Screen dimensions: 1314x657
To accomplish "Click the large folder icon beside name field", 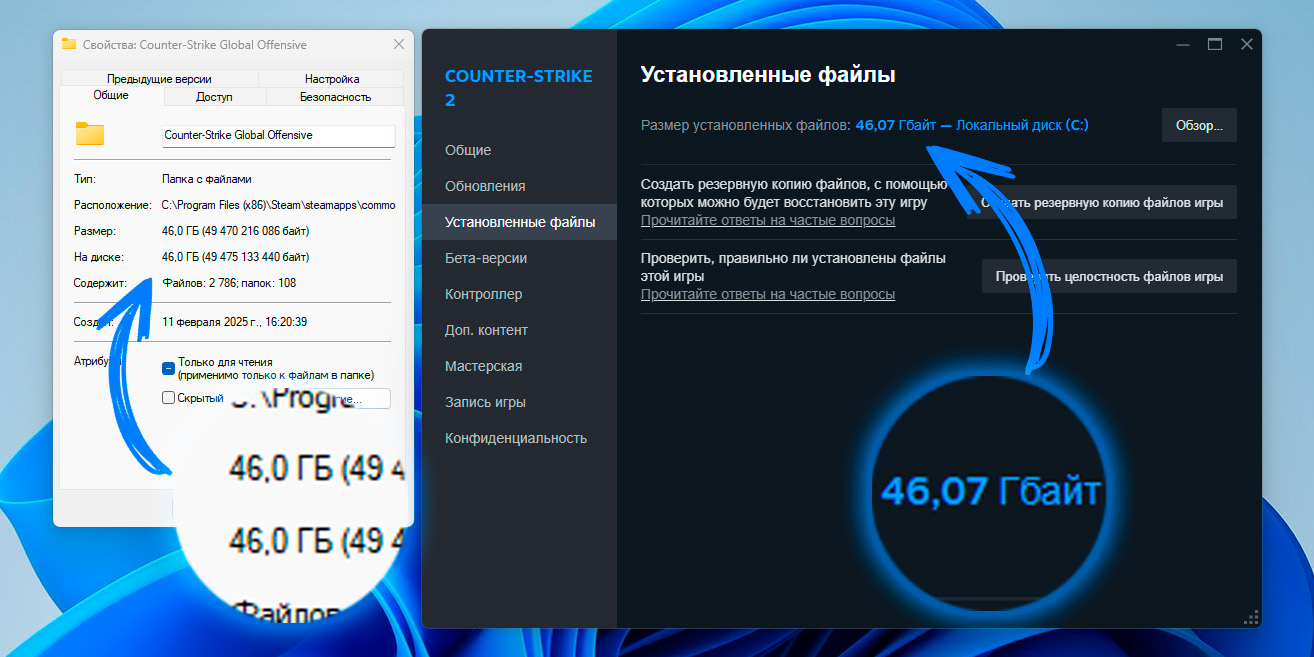I will pyautogui.click(x=90, y=134).
